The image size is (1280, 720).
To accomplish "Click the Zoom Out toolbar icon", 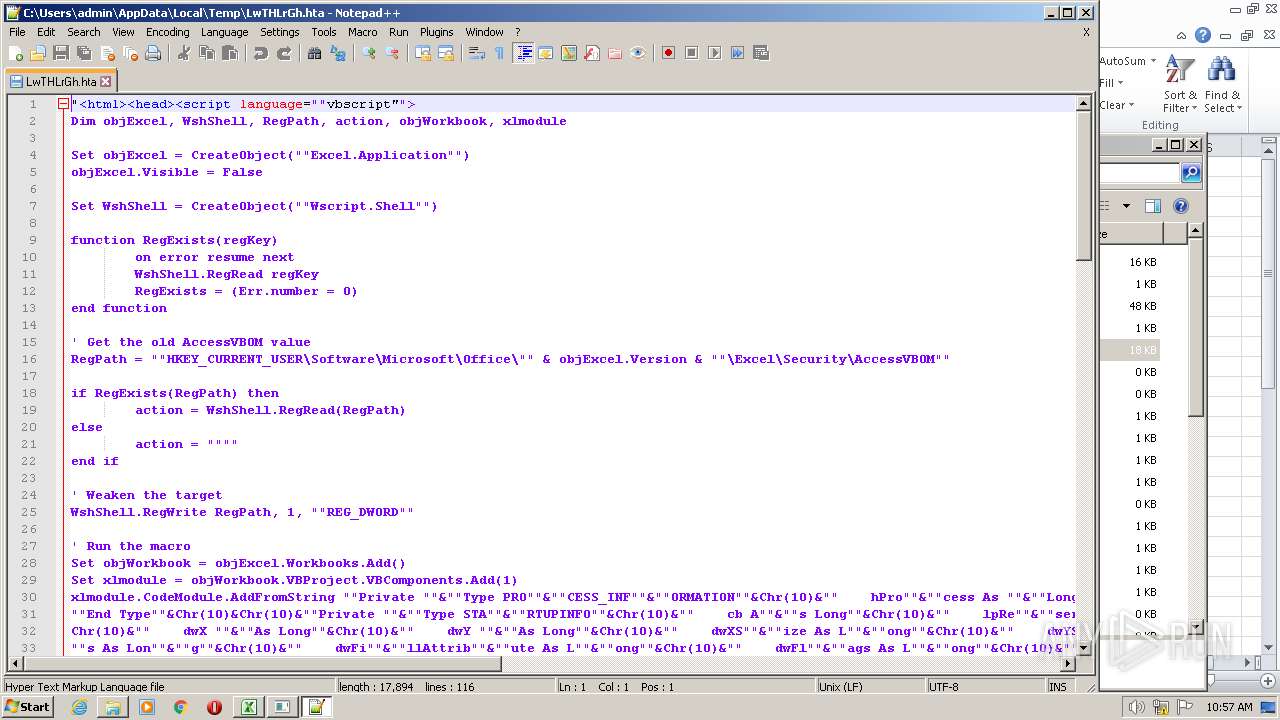I will click(x=392, y=53).
